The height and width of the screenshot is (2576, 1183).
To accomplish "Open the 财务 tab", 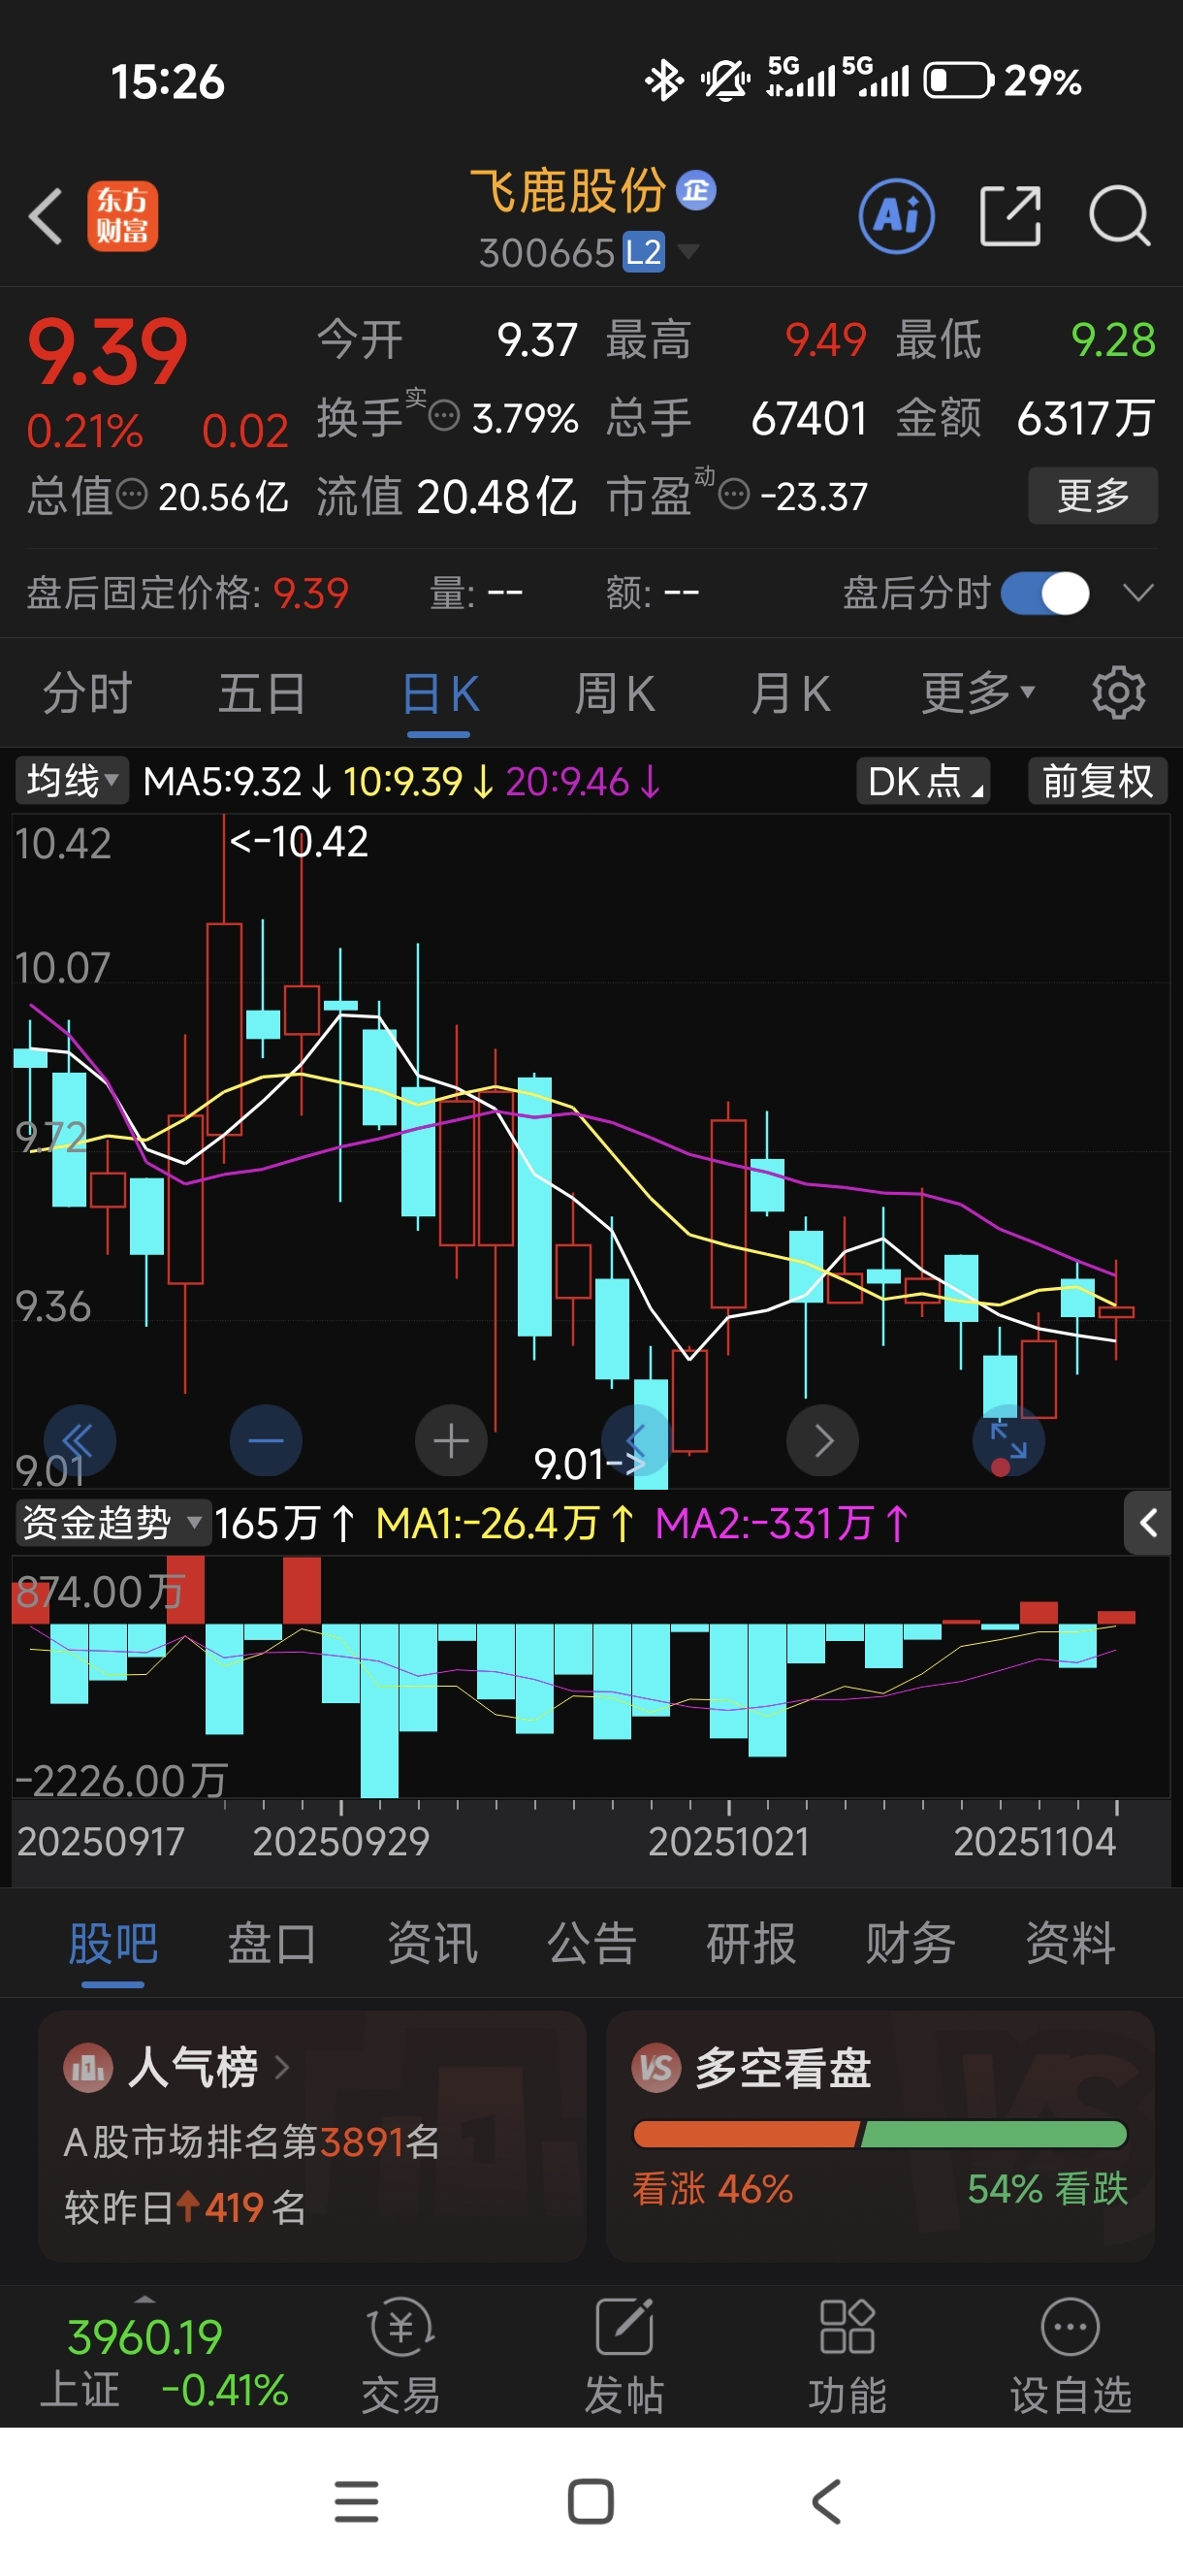I will tap(910, 1943).
